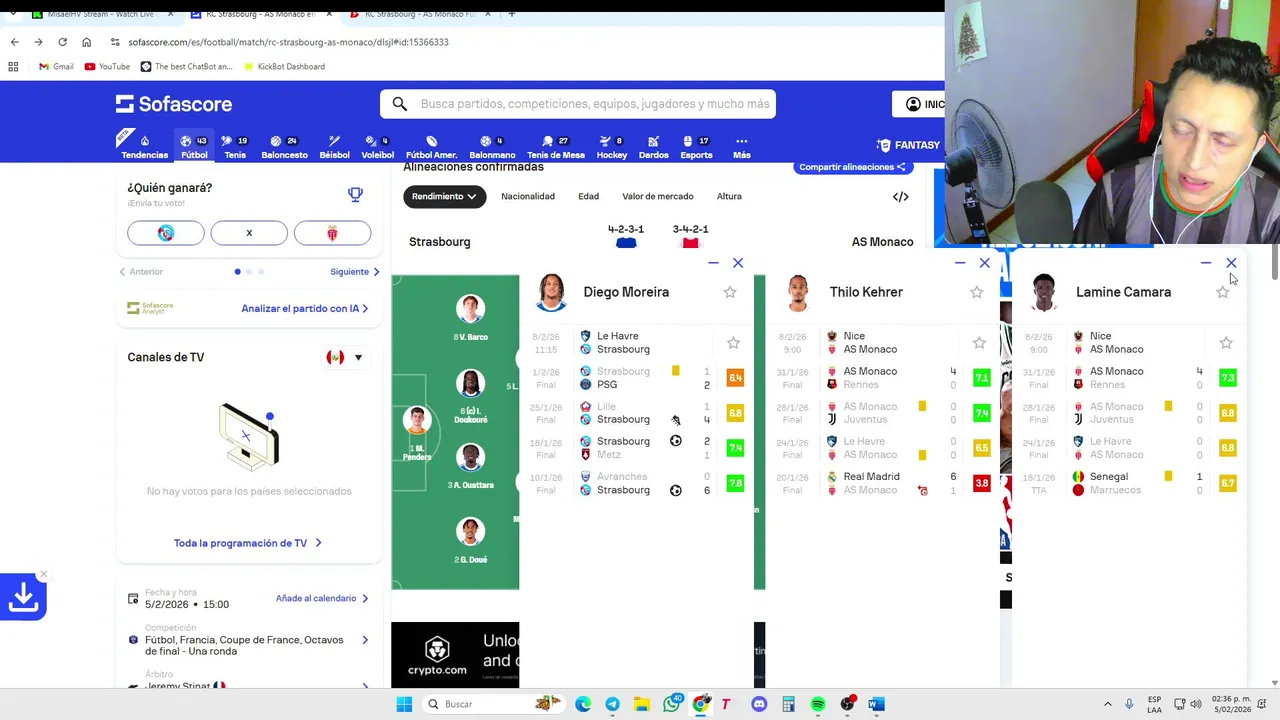The width and height of the screenshot is (1280, 720).
Task: Vote for AS Monaco to win
Action: (x=332, y=233)
